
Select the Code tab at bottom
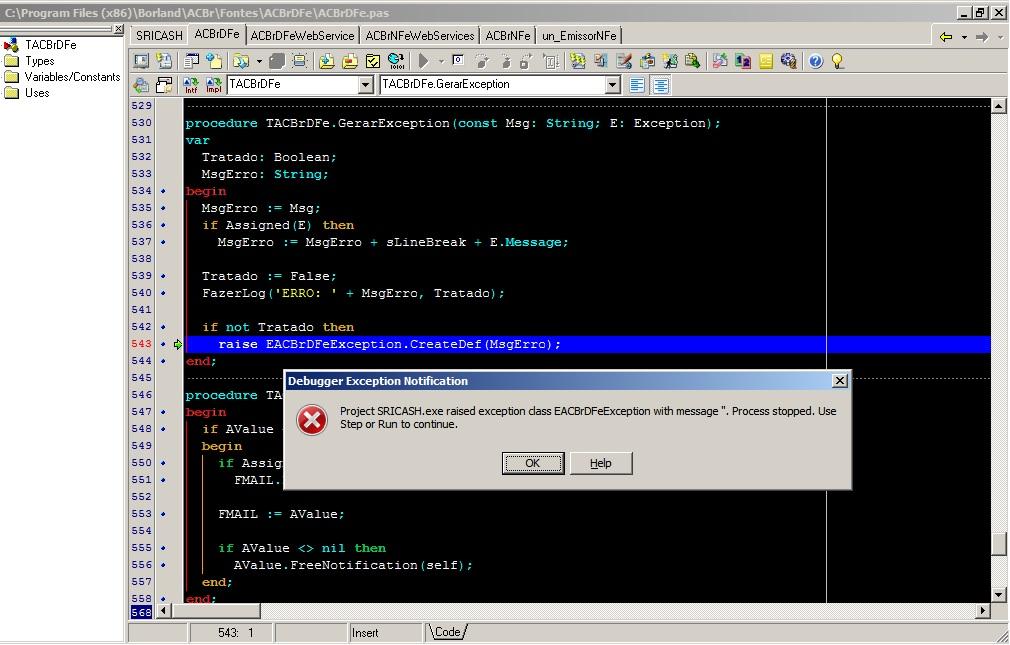(x=448, y=632)
